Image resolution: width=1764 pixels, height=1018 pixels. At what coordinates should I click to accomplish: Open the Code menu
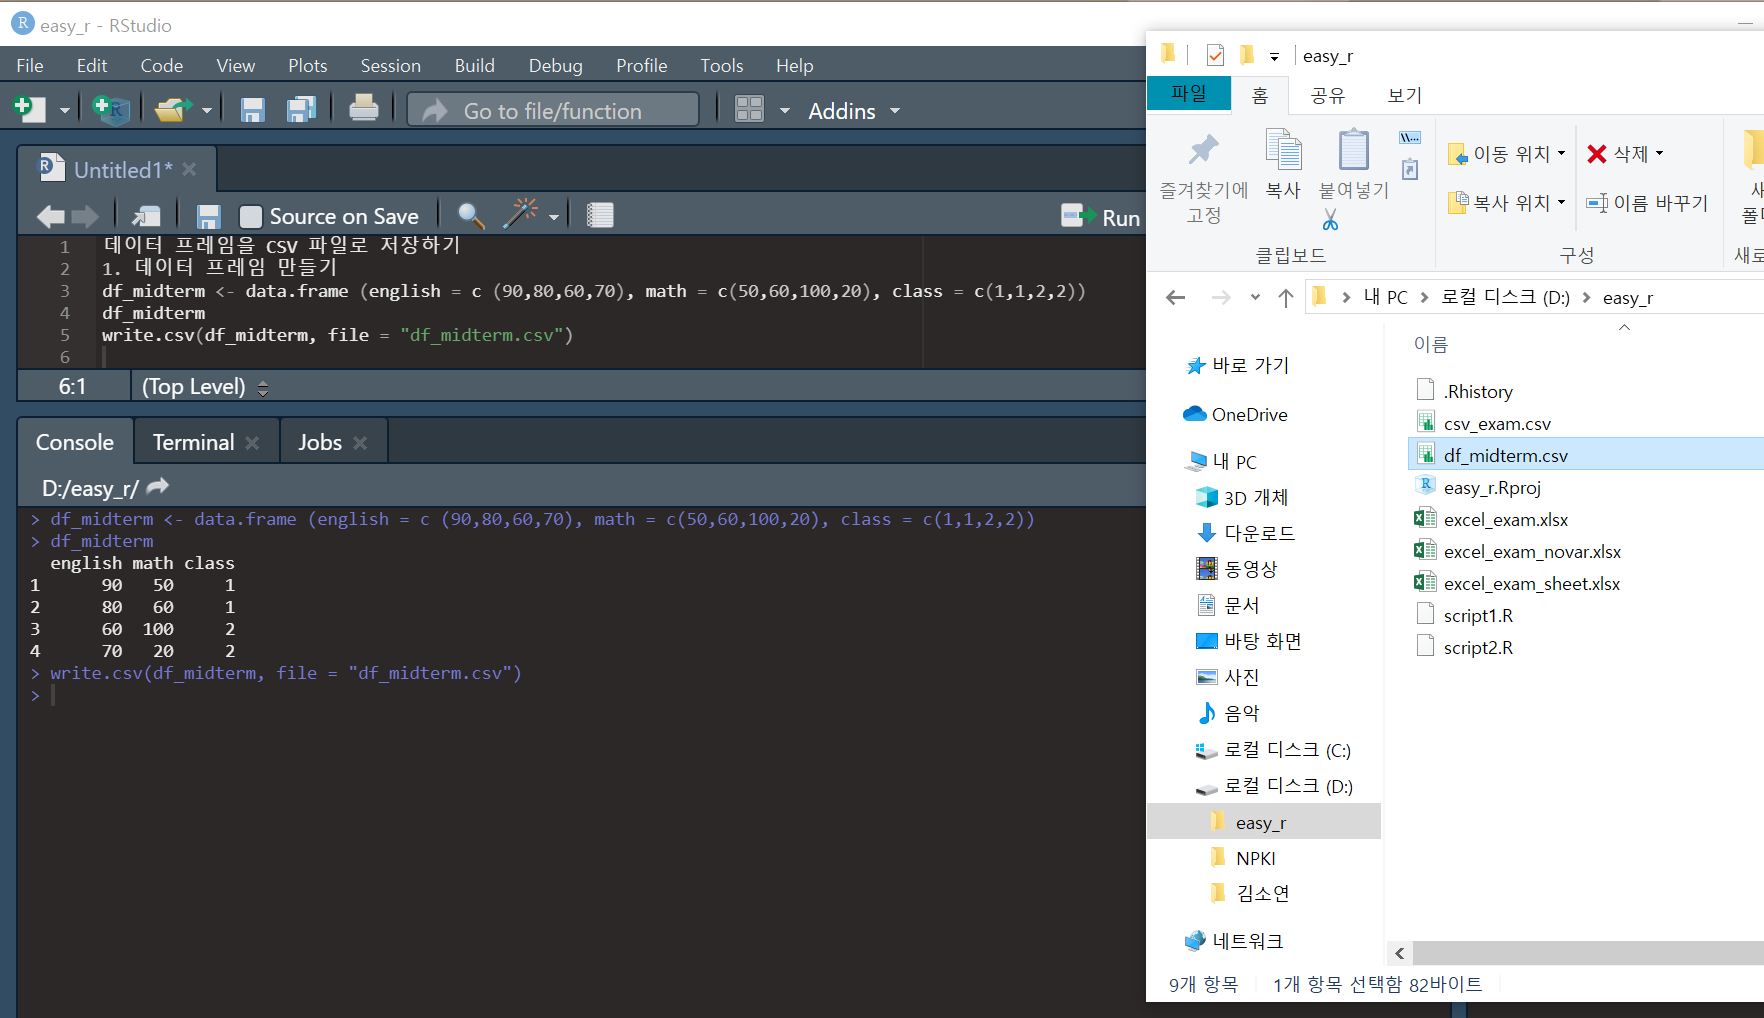pos(162,65)
